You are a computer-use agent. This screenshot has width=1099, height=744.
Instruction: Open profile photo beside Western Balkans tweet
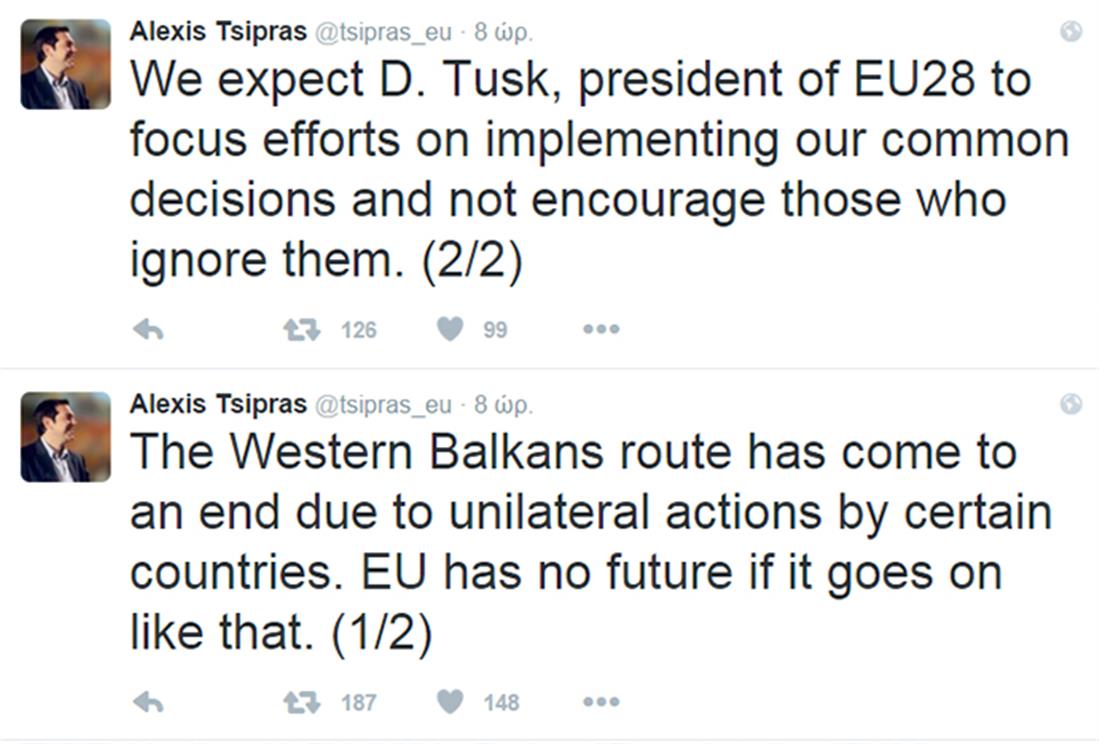click(66, 437)
